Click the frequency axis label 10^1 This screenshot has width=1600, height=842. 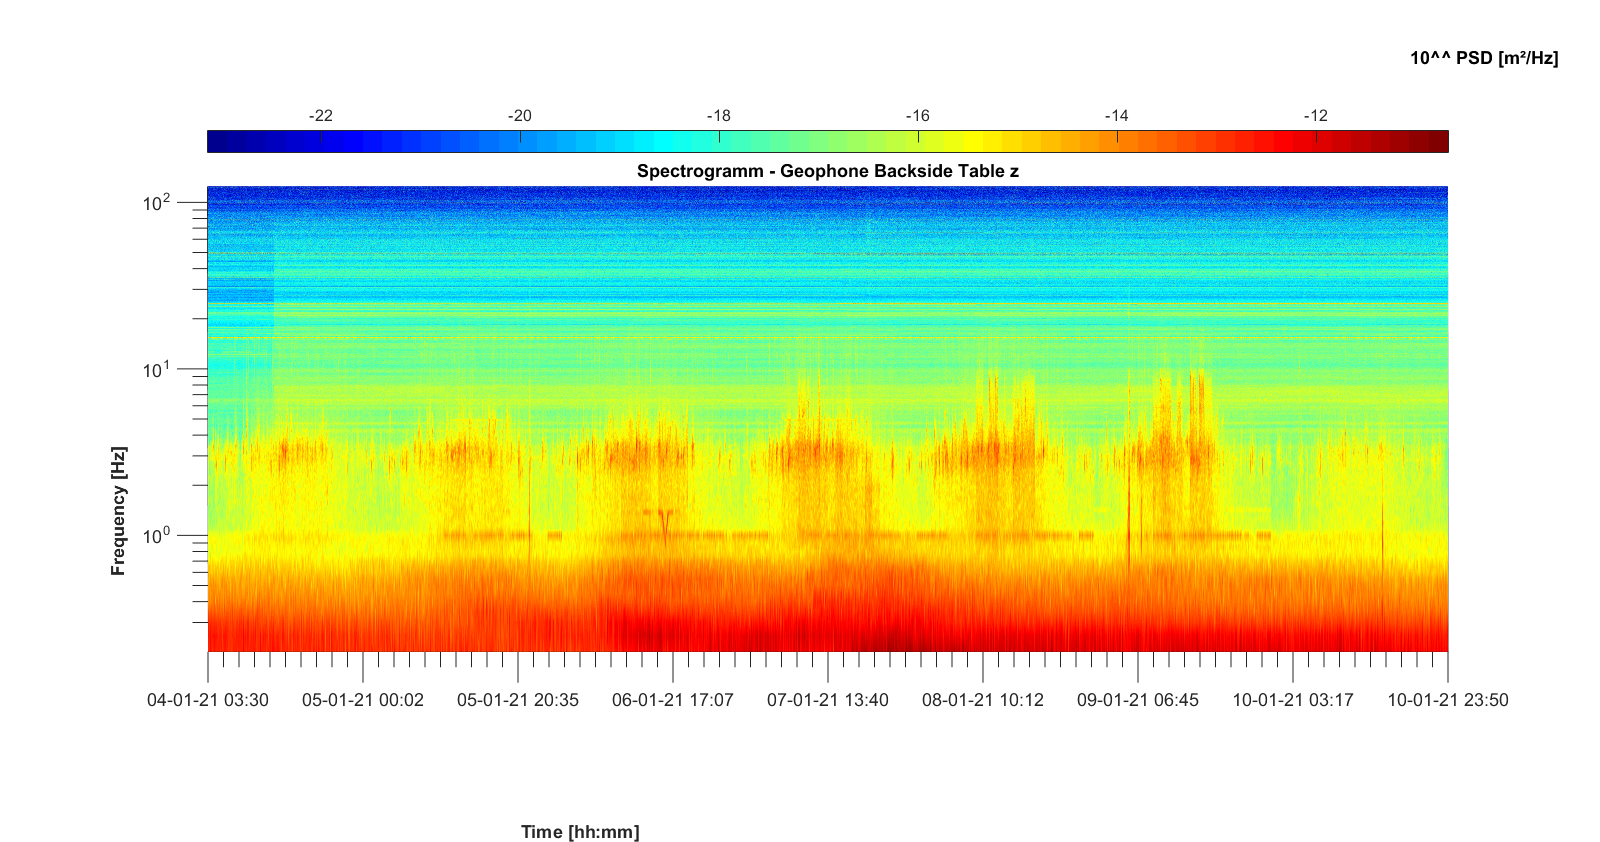pos(157,370)
